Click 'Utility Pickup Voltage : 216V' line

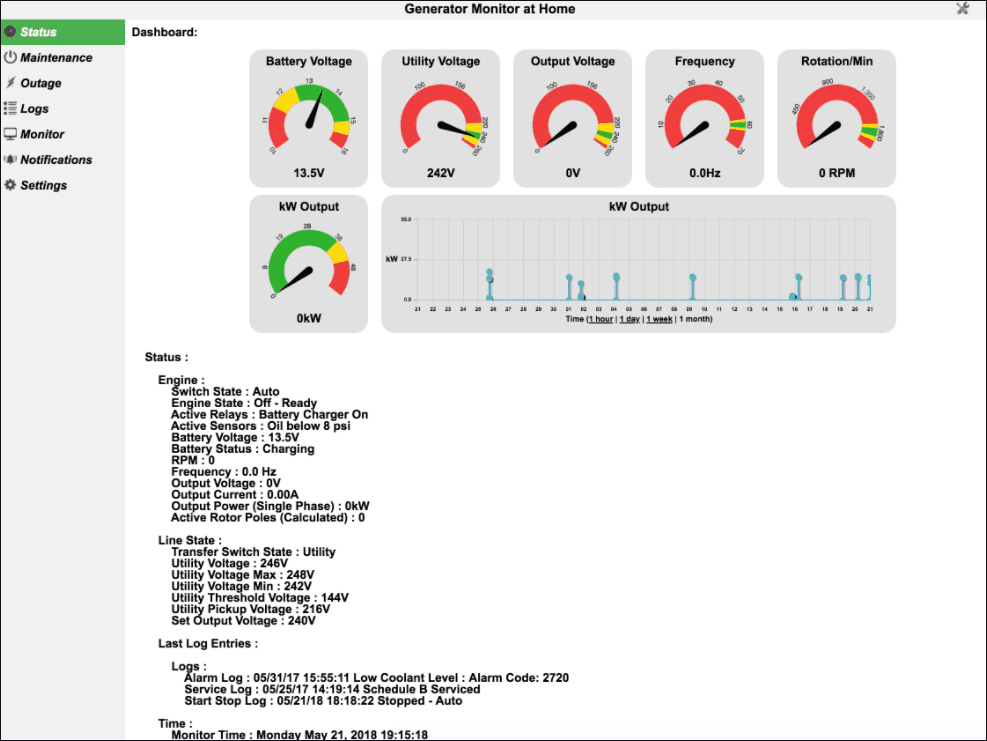[251, 609]
